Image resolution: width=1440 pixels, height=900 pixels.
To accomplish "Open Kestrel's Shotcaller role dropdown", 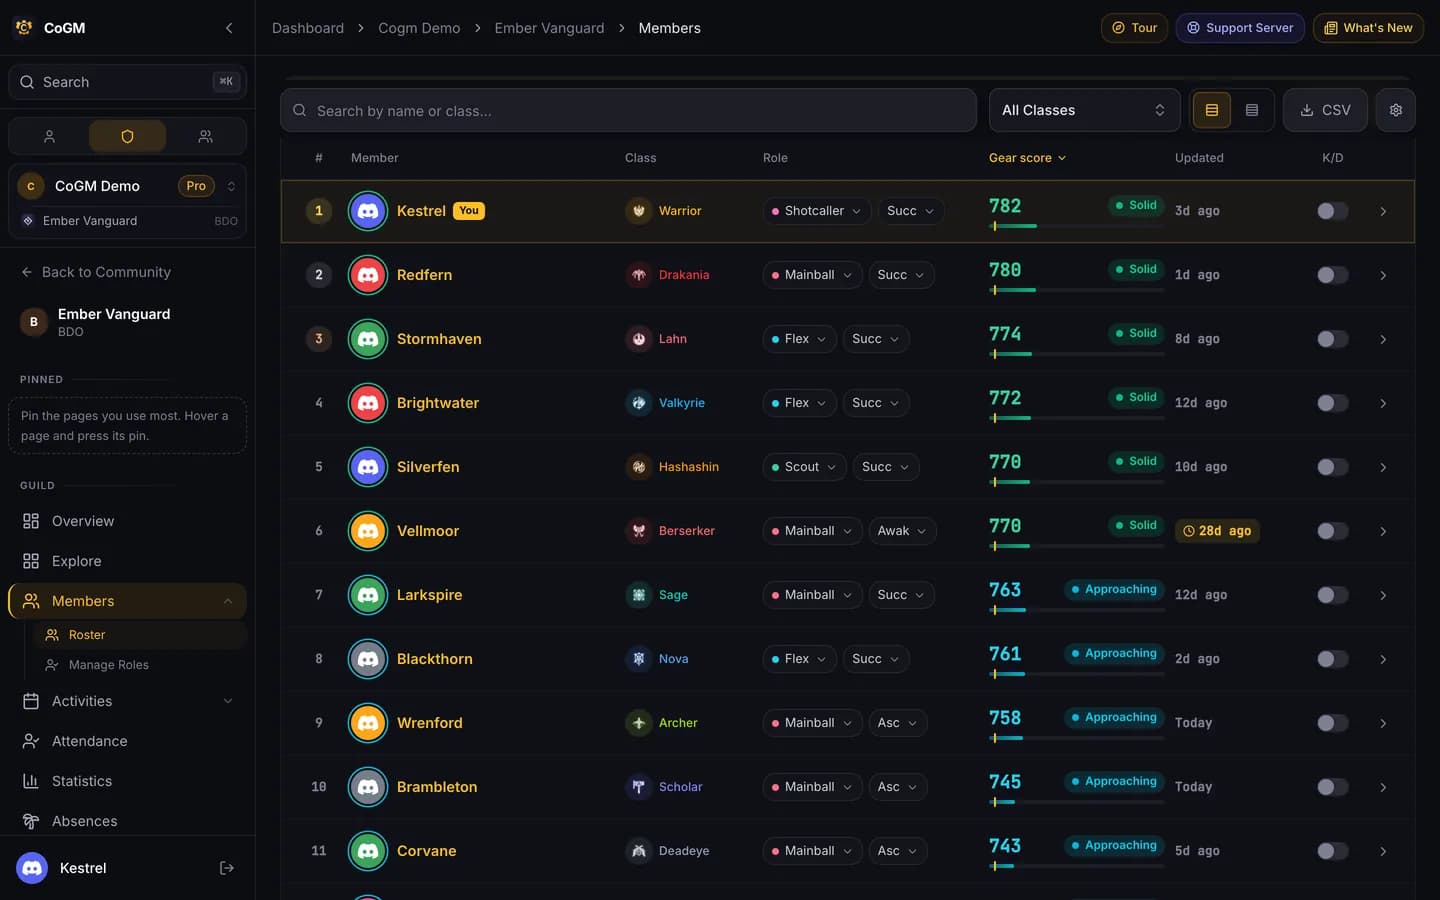I will tap(816, 211).
